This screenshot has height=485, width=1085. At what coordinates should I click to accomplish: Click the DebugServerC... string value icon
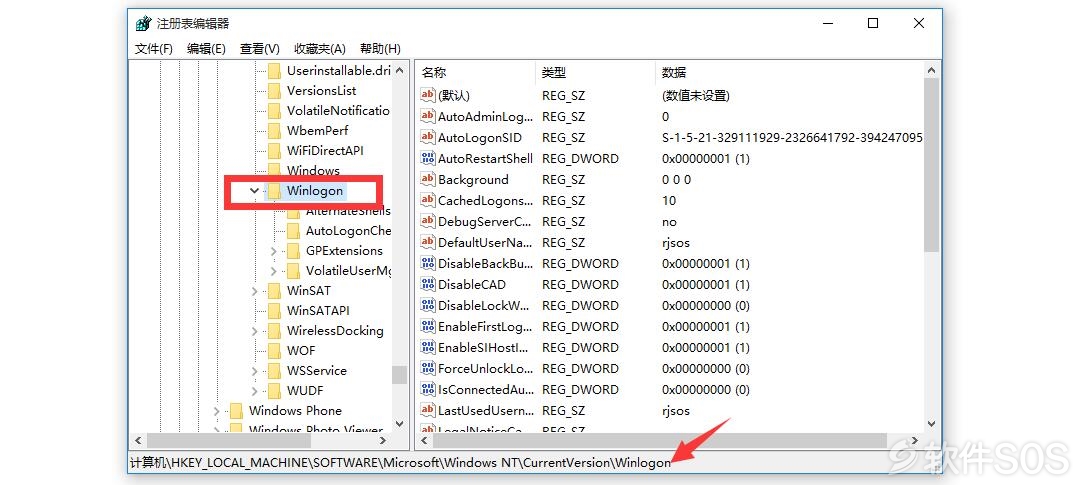428,221
